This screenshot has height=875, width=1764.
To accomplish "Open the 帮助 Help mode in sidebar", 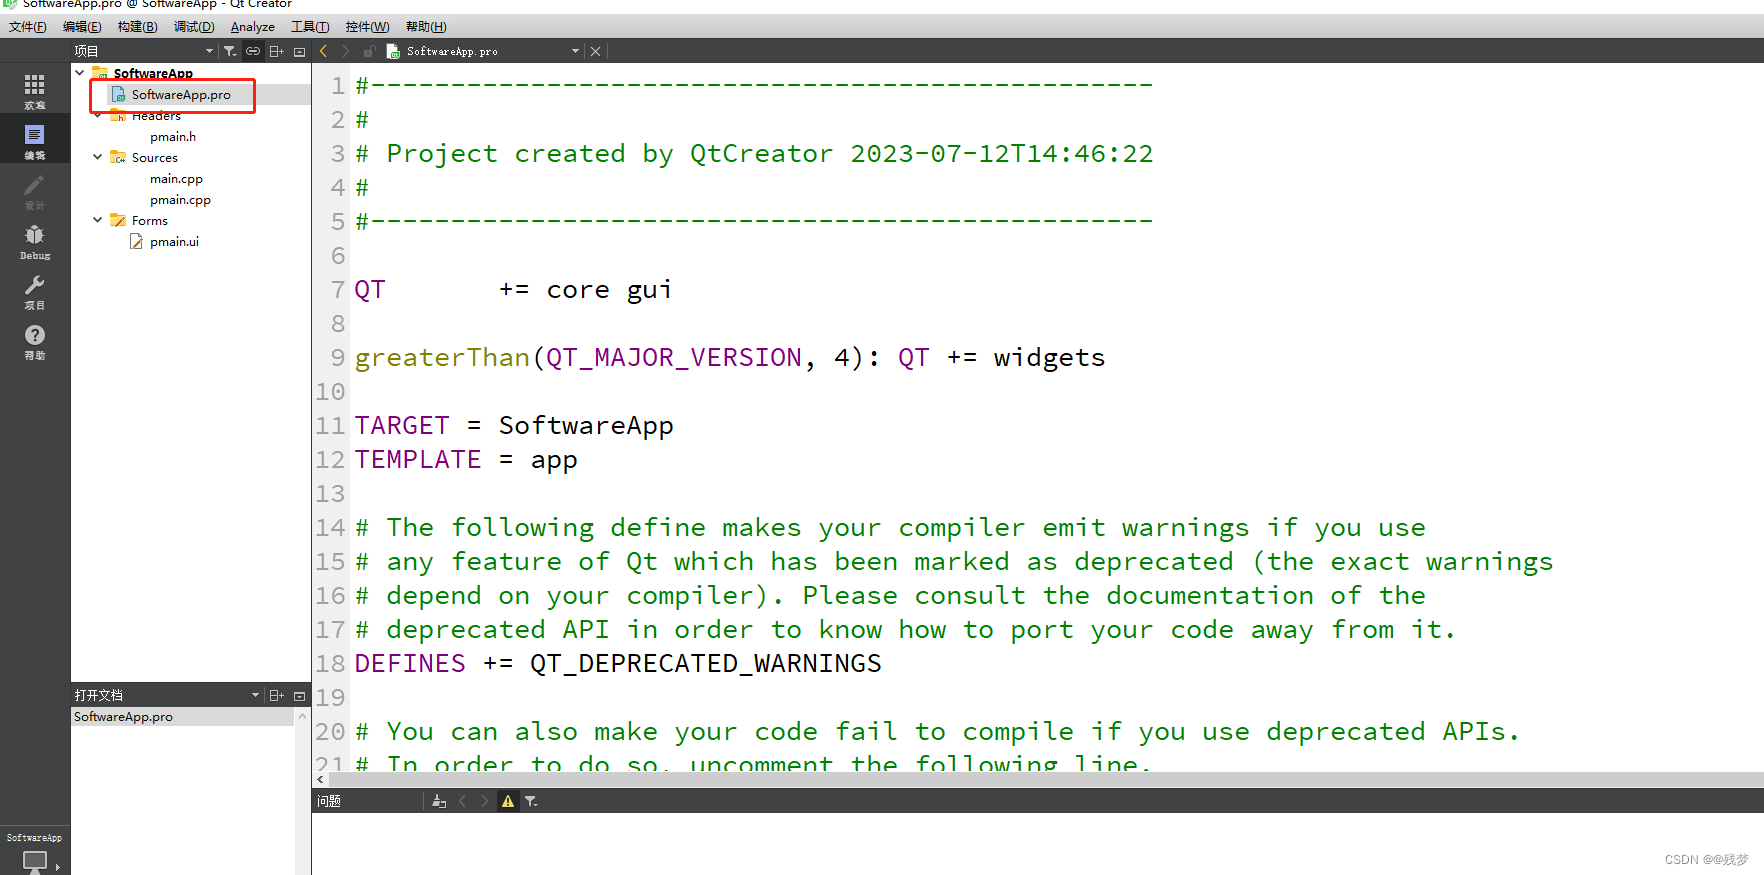I will (35, 341).
